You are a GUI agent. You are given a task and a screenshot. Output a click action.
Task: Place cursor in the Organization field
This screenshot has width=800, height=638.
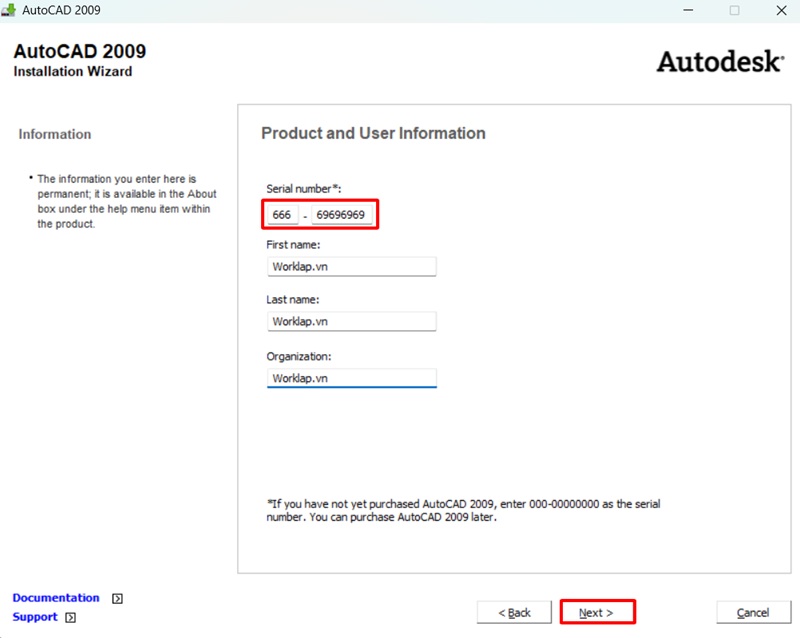[351, 378]
